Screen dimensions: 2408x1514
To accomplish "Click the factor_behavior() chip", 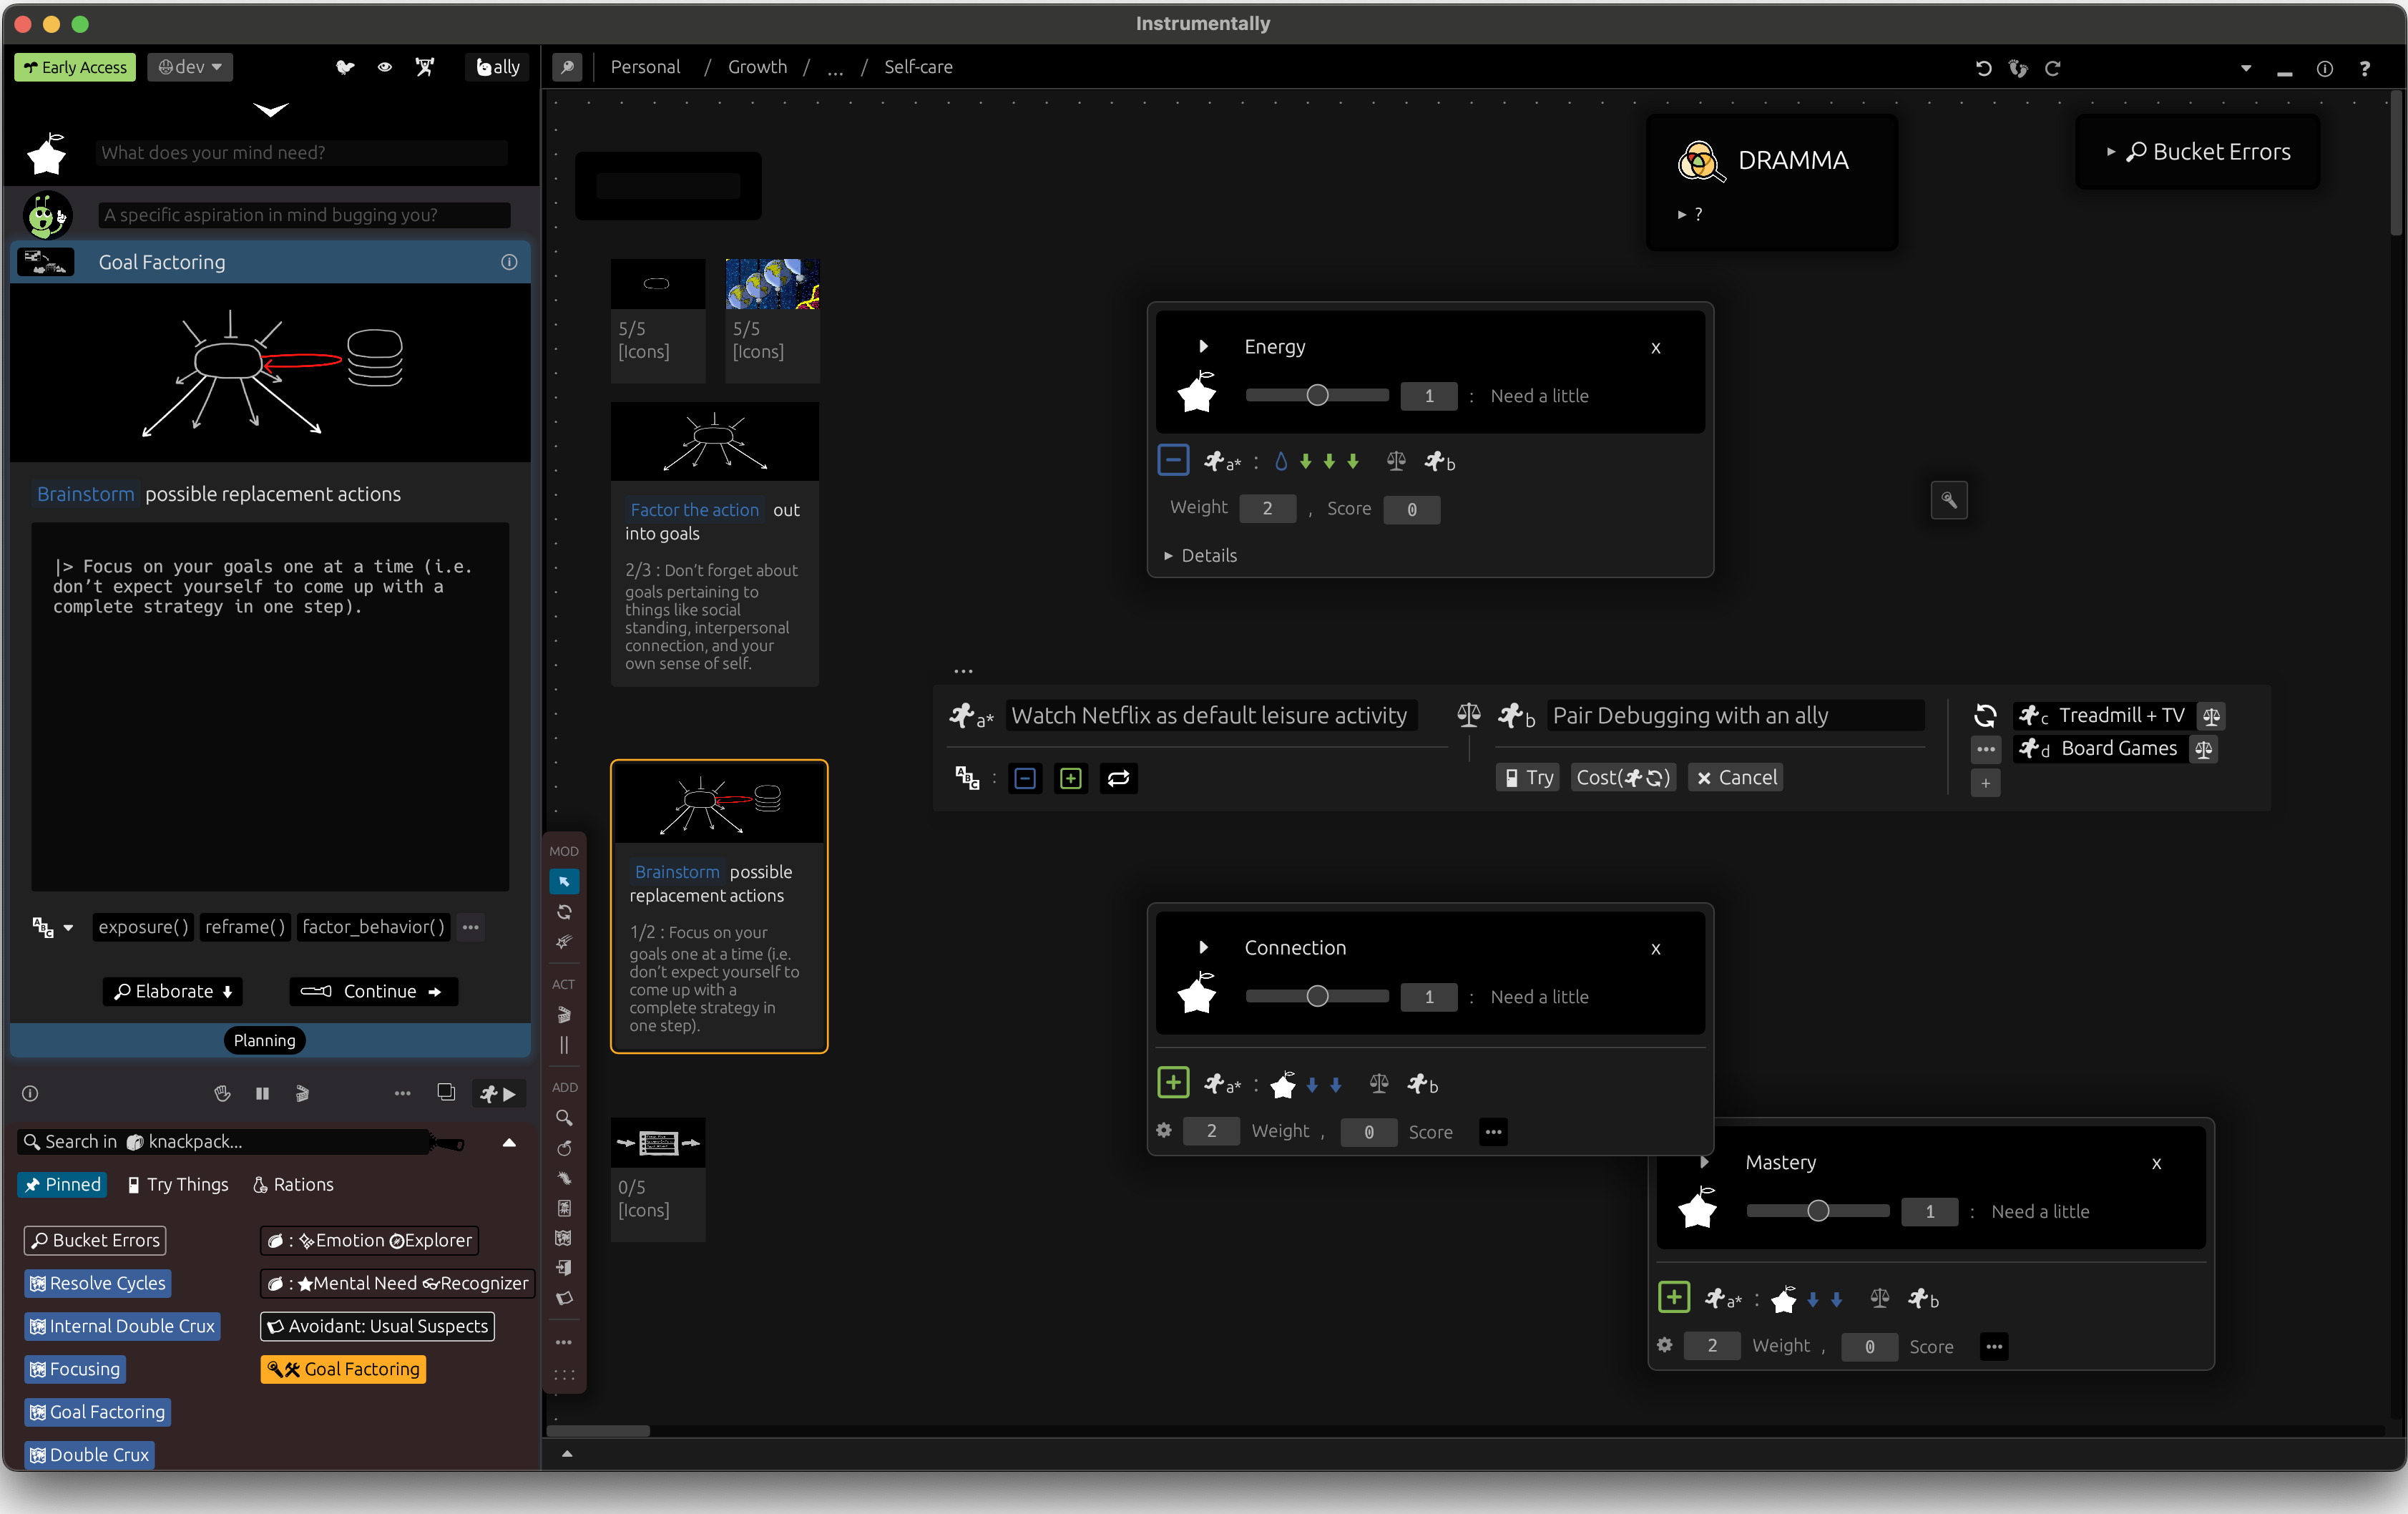I will click(x=373, y=927).
